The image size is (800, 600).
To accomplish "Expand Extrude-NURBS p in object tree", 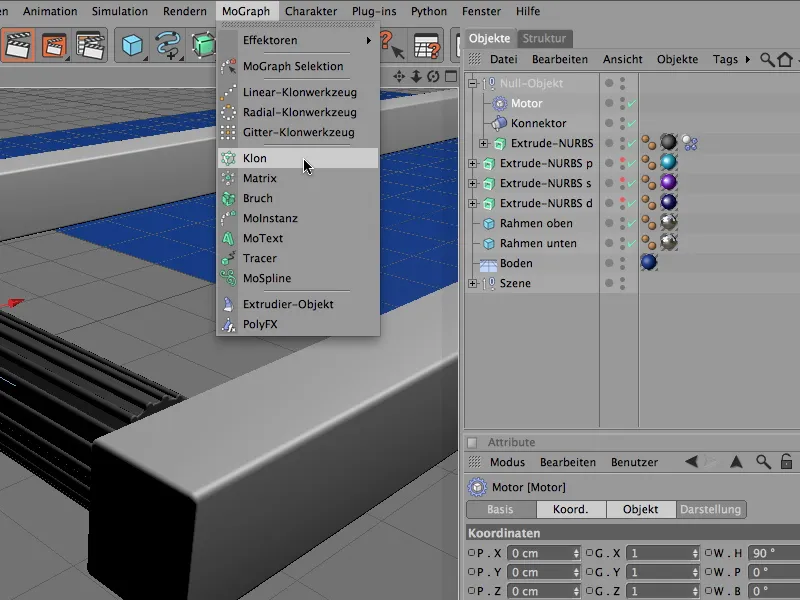I will coord(473,163).
